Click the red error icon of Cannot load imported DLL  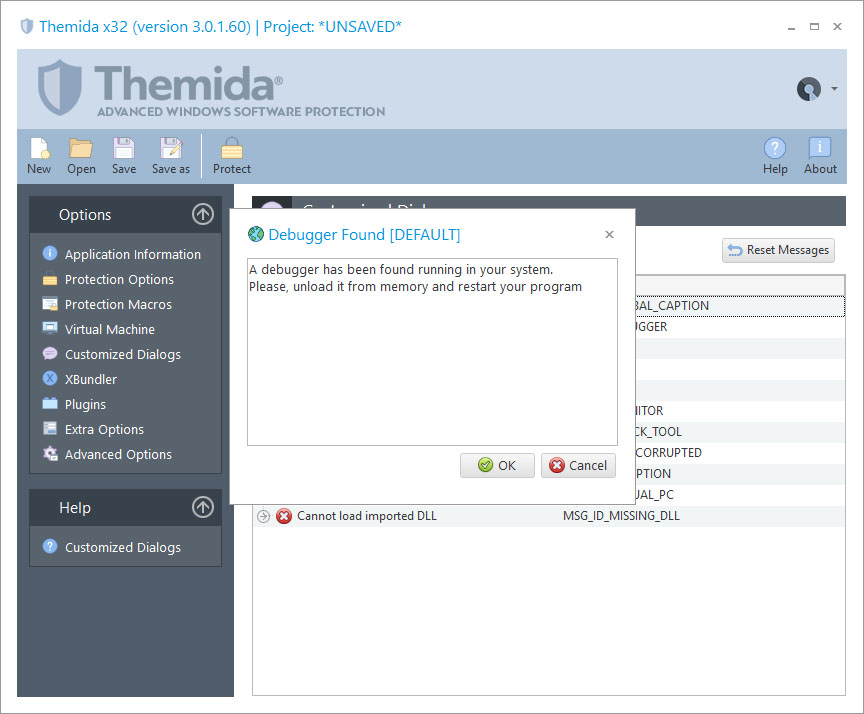coord(284,516)
